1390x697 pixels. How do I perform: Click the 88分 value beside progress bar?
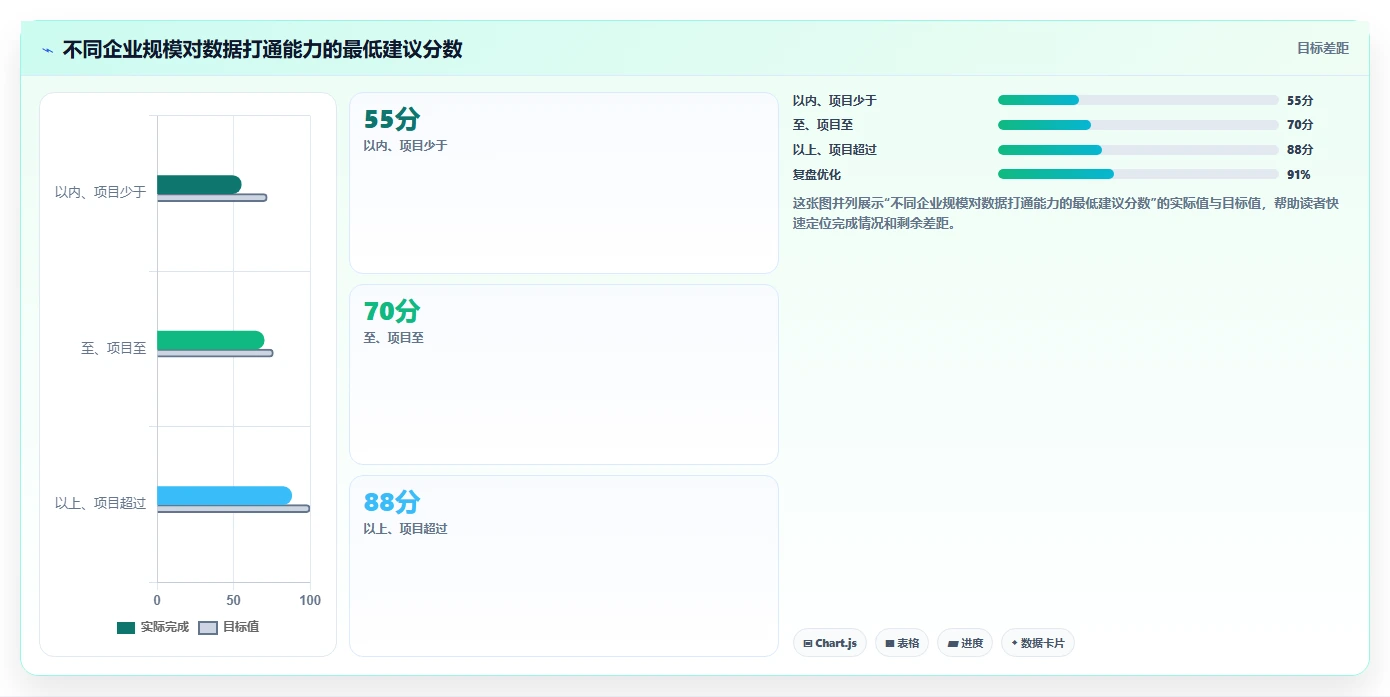[1300, 150]
